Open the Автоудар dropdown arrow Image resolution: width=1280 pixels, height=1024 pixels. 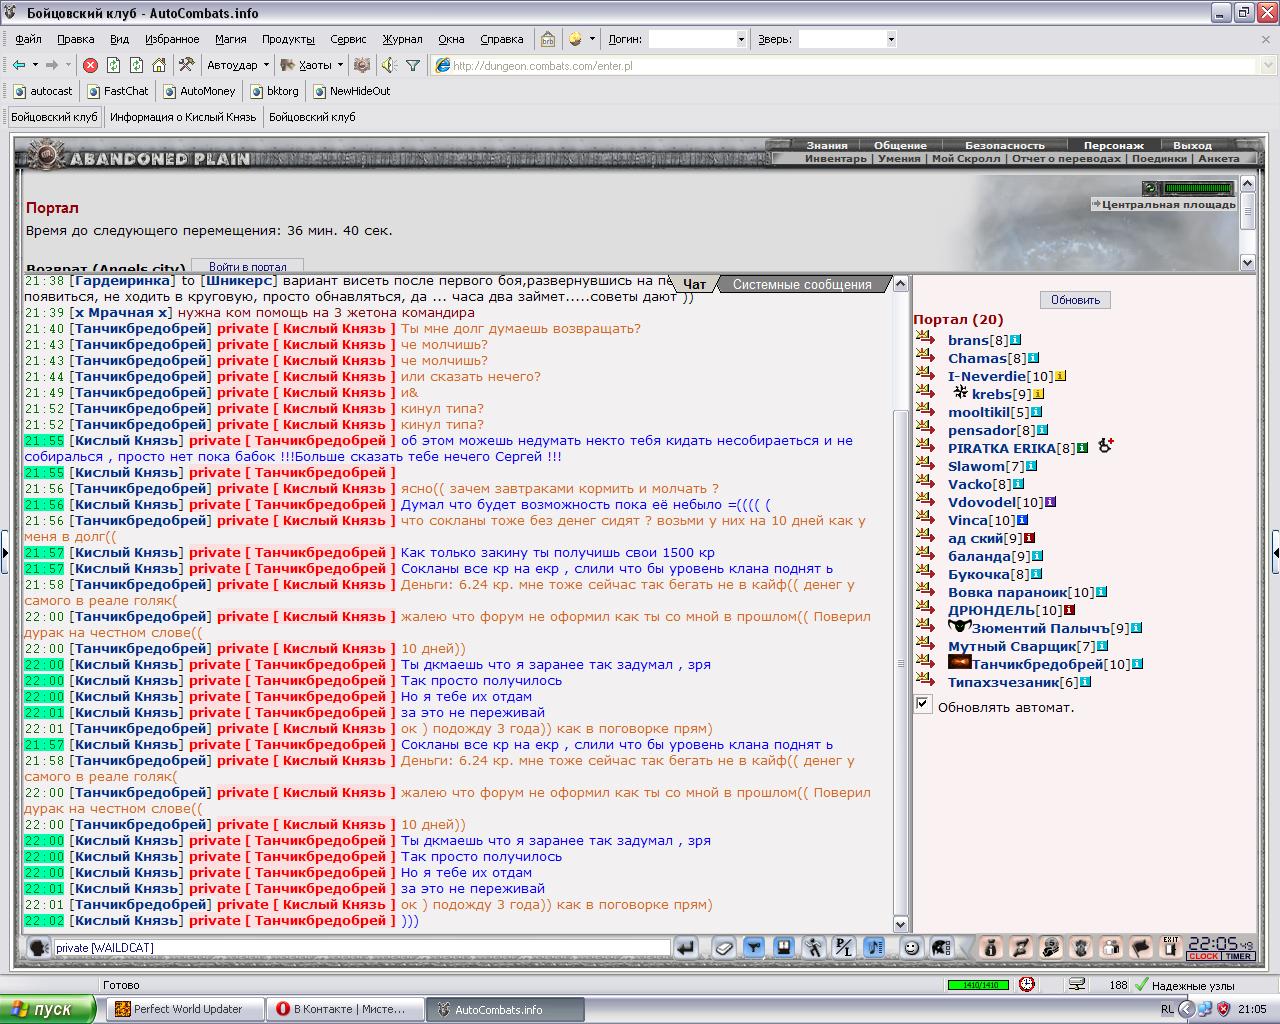click(266, 65)
